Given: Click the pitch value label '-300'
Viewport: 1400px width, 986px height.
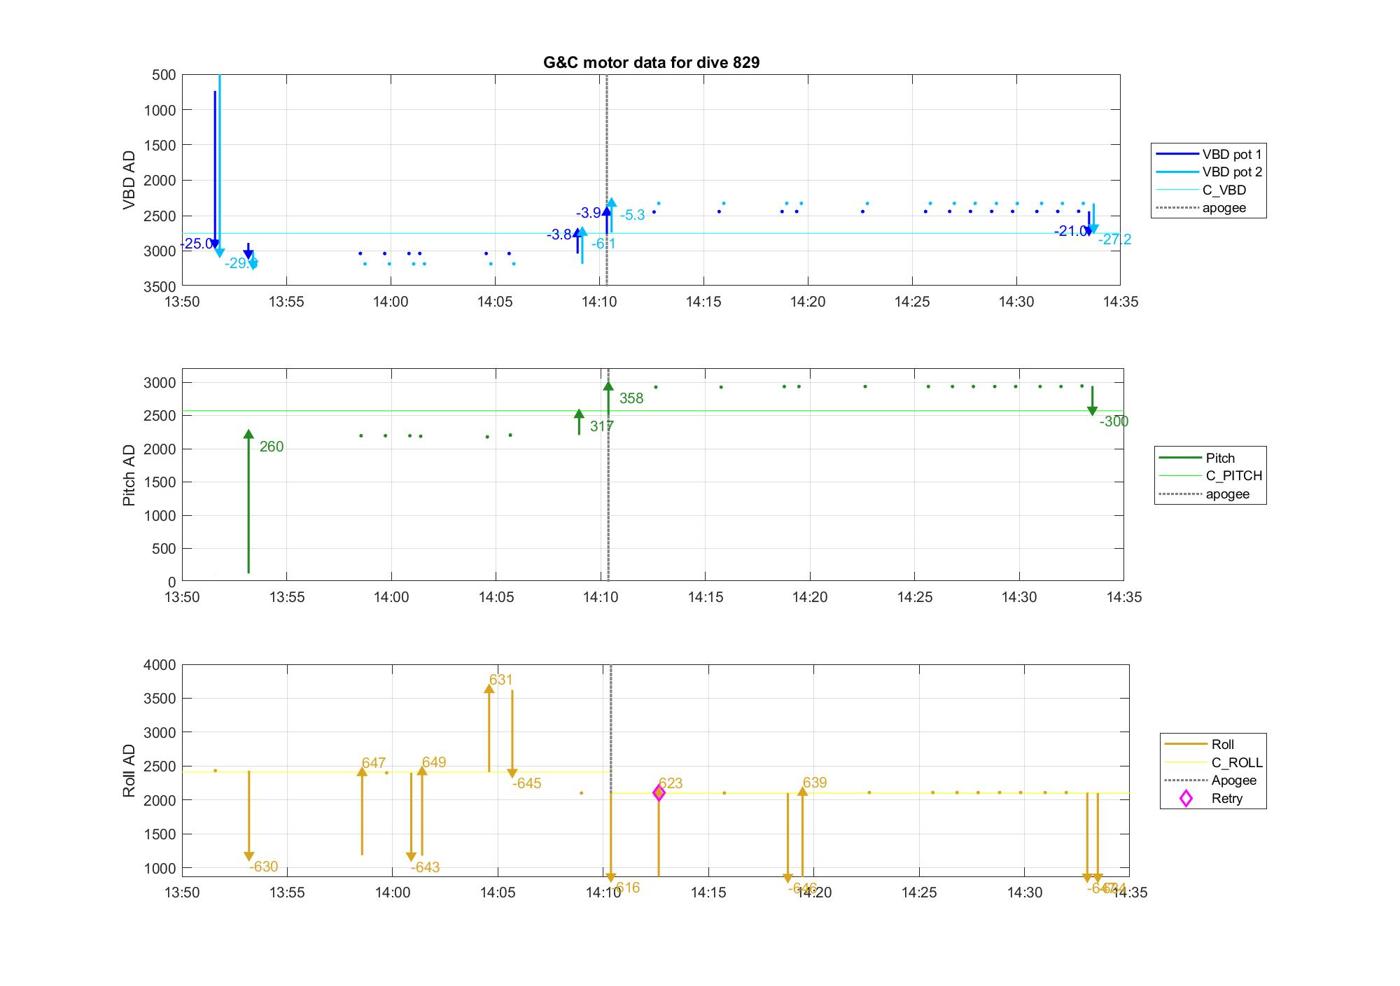Looking at the screenshot, I should click(x=1114, y=422).
